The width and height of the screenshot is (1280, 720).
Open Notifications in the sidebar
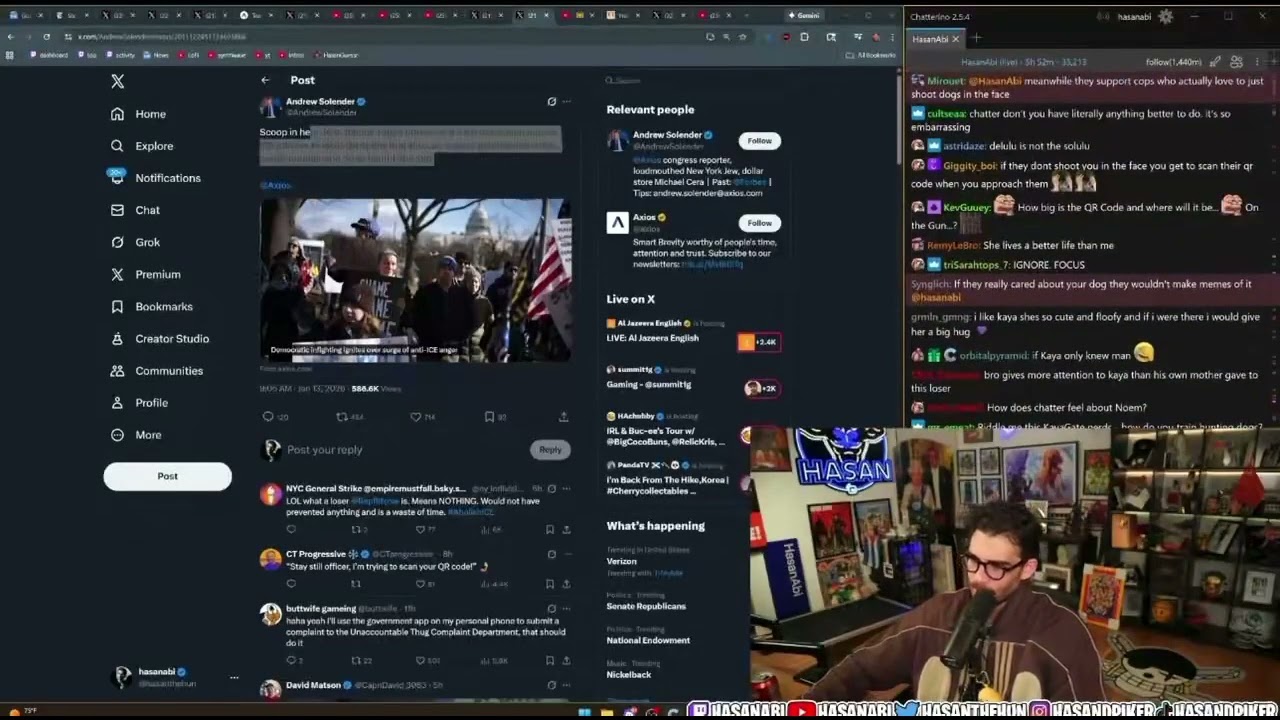coord(155,178)
